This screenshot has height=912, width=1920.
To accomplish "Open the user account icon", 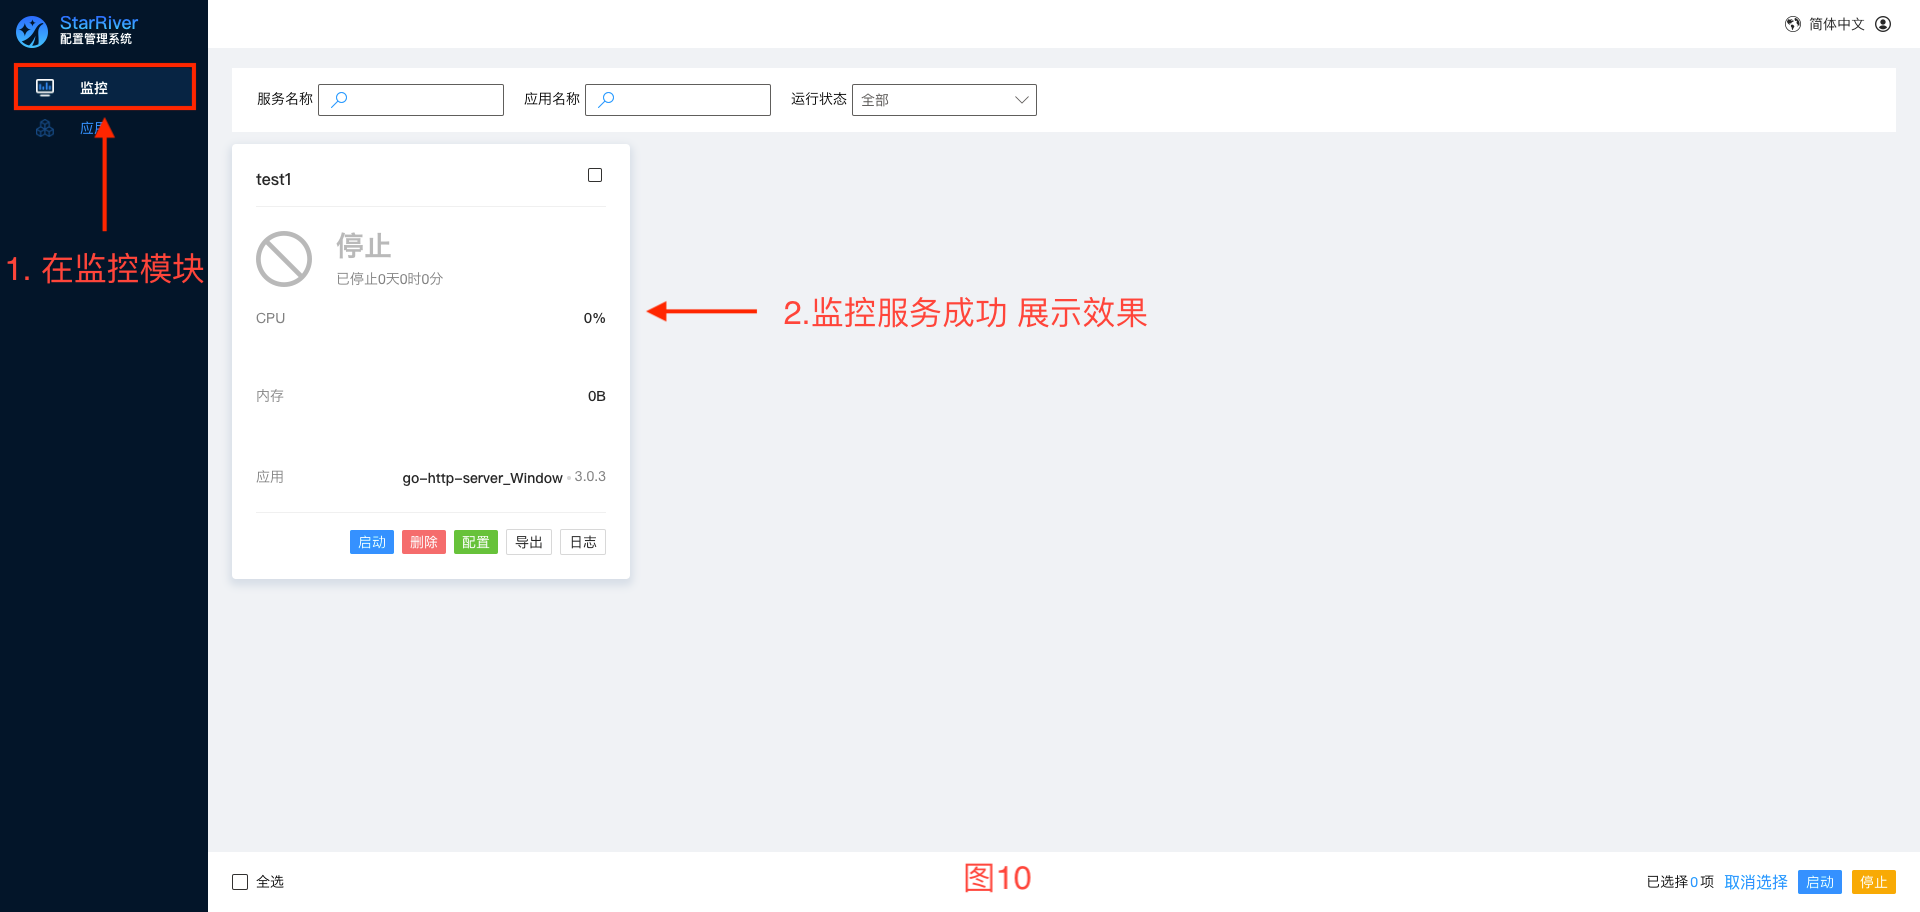I will [x=1883, y=24].
